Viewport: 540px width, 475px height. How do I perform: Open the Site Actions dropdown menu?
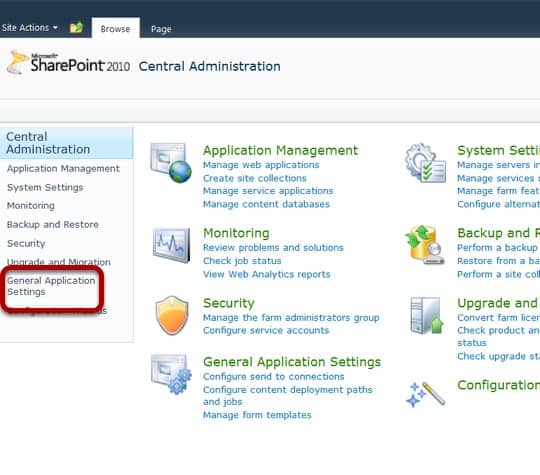[30, 28]
